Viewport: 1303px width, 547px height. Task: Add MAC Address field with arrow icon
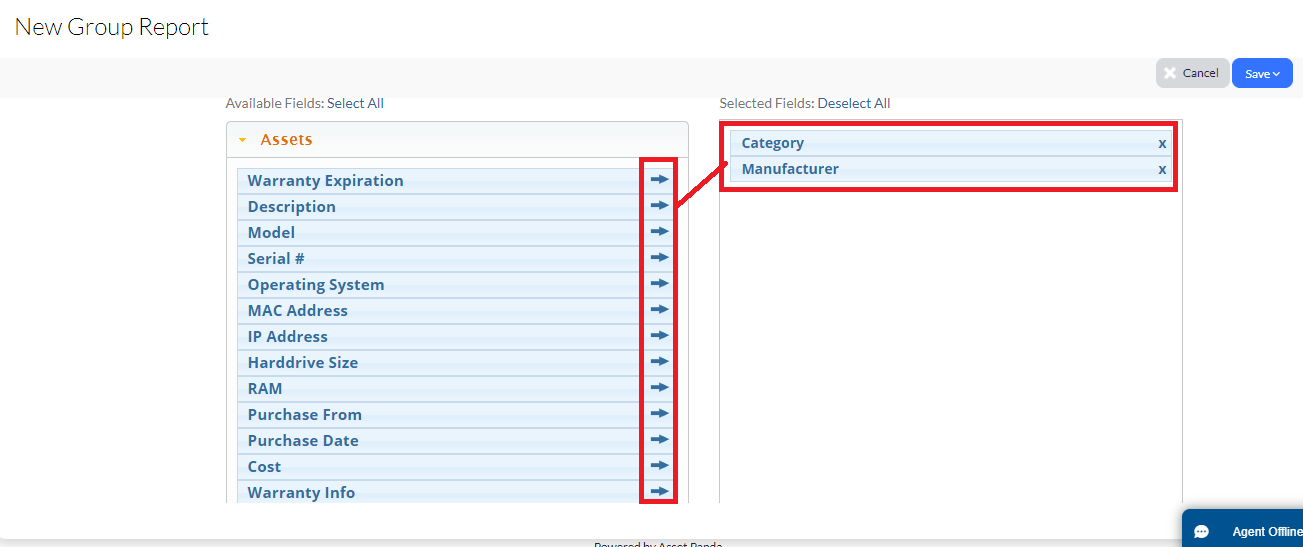click(x=659, y=310)
